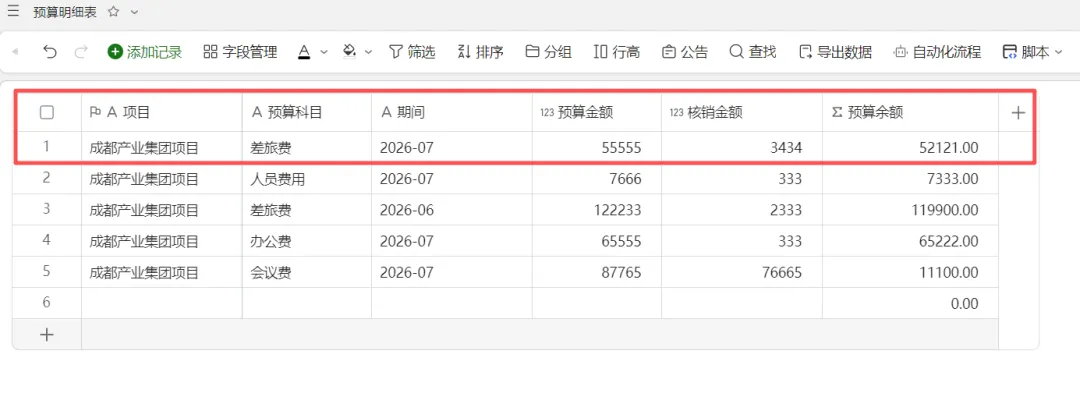Click the undo arrow icon
Screen dimensions: 1080x397
tap(50, 52)
